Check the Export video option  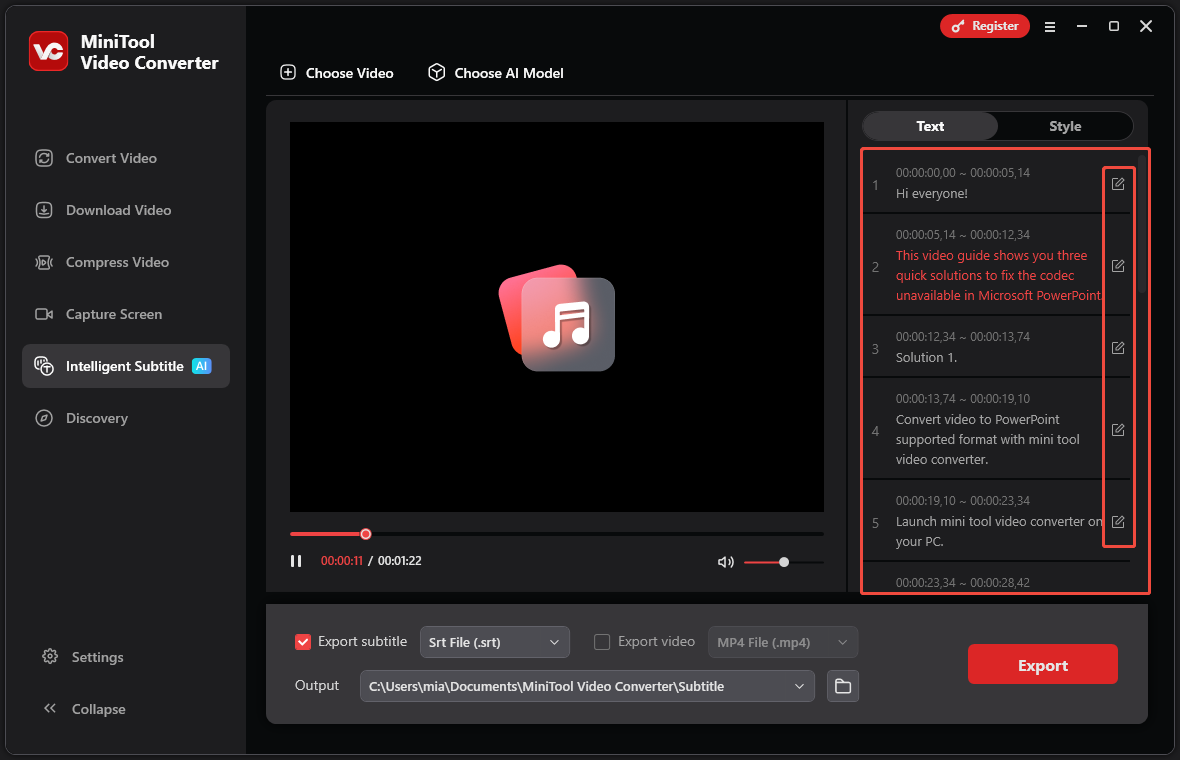(x=602, y=641)
